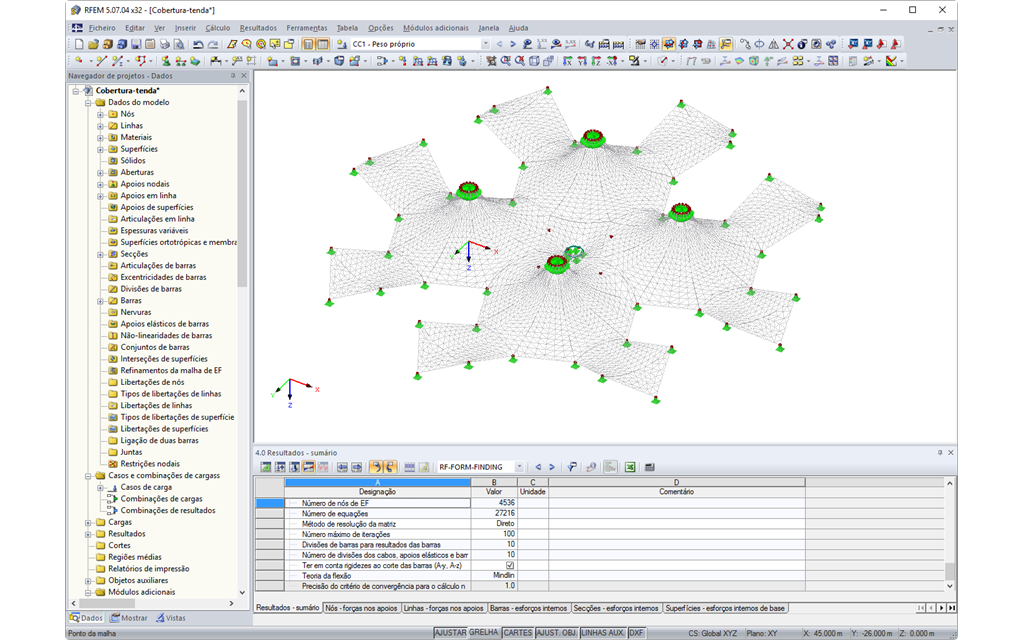The height and width of the screenshot is (640, 1024).
Task: Toggle CARTES mode in status bar
Action: point(518,633)
